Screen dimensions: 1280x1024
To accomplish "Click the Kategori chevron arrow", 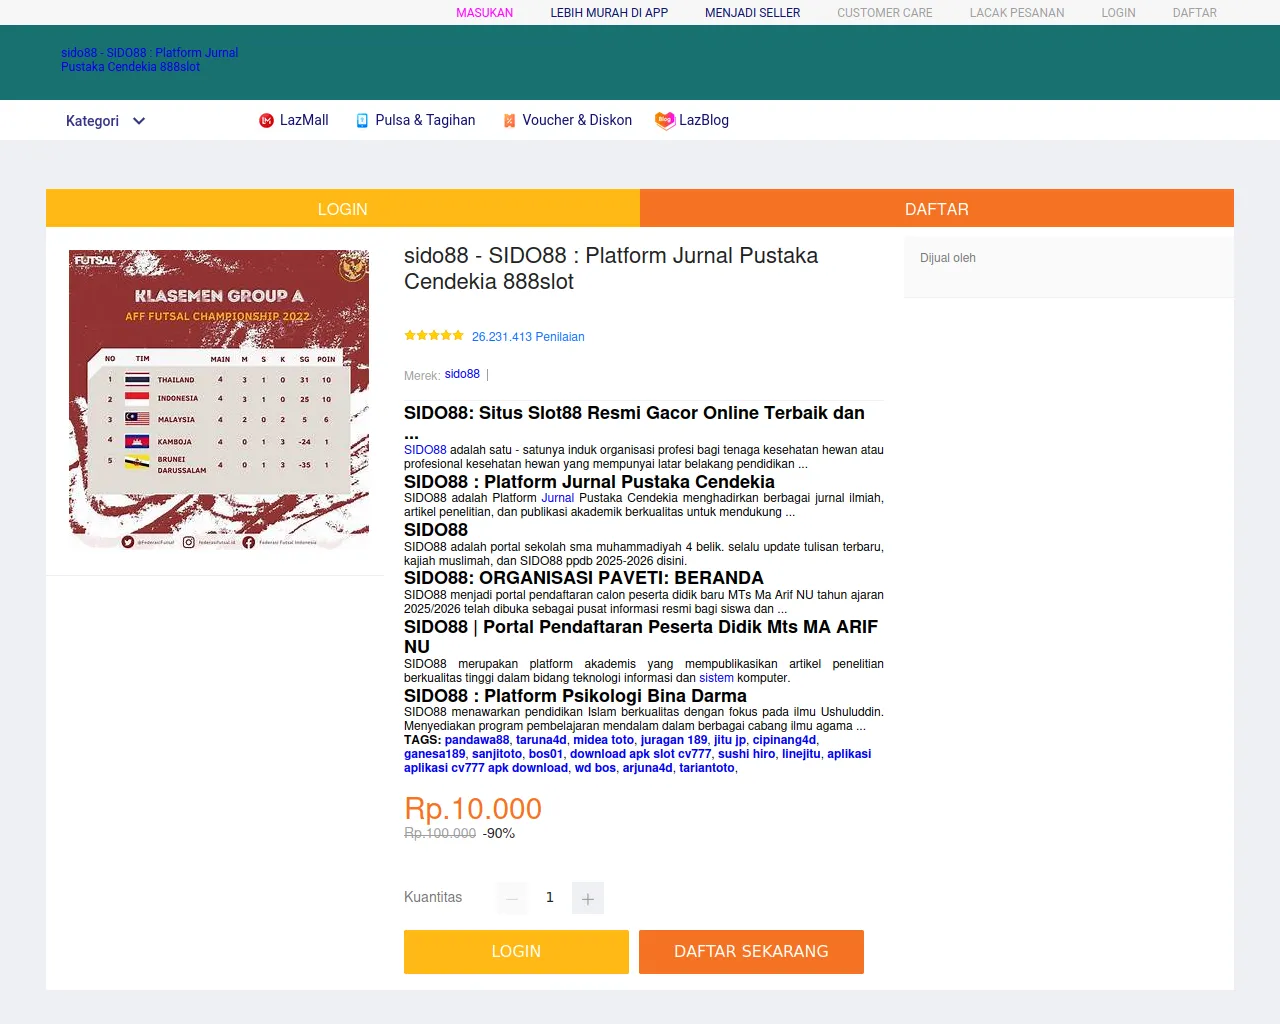I will [x=139, y=121].
